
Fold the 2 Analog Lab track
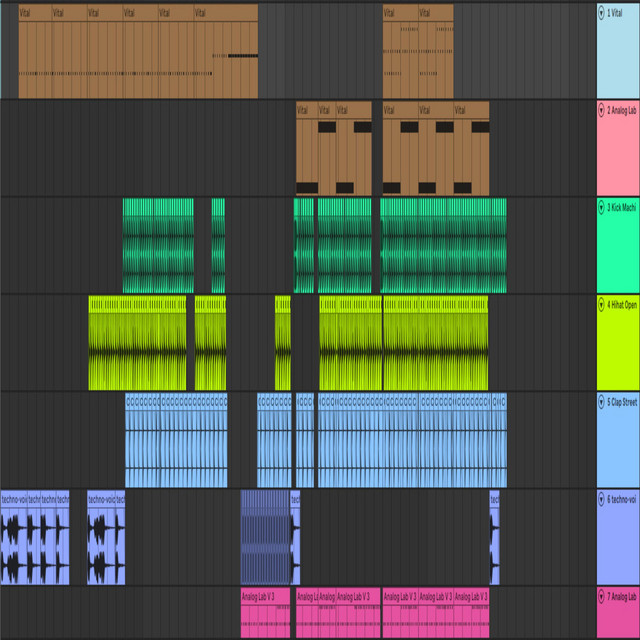601,110
